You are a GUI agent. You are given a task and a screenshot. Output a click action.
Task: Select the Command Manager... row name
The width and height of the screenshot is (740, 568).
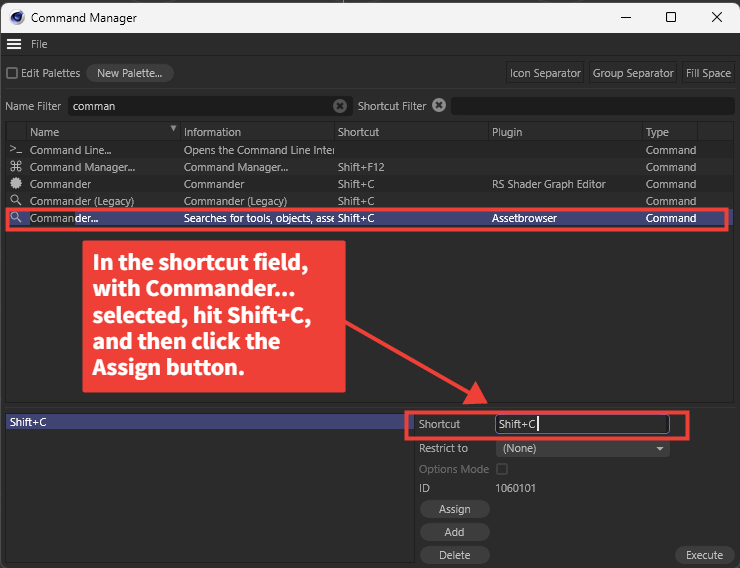pos(83,167)
